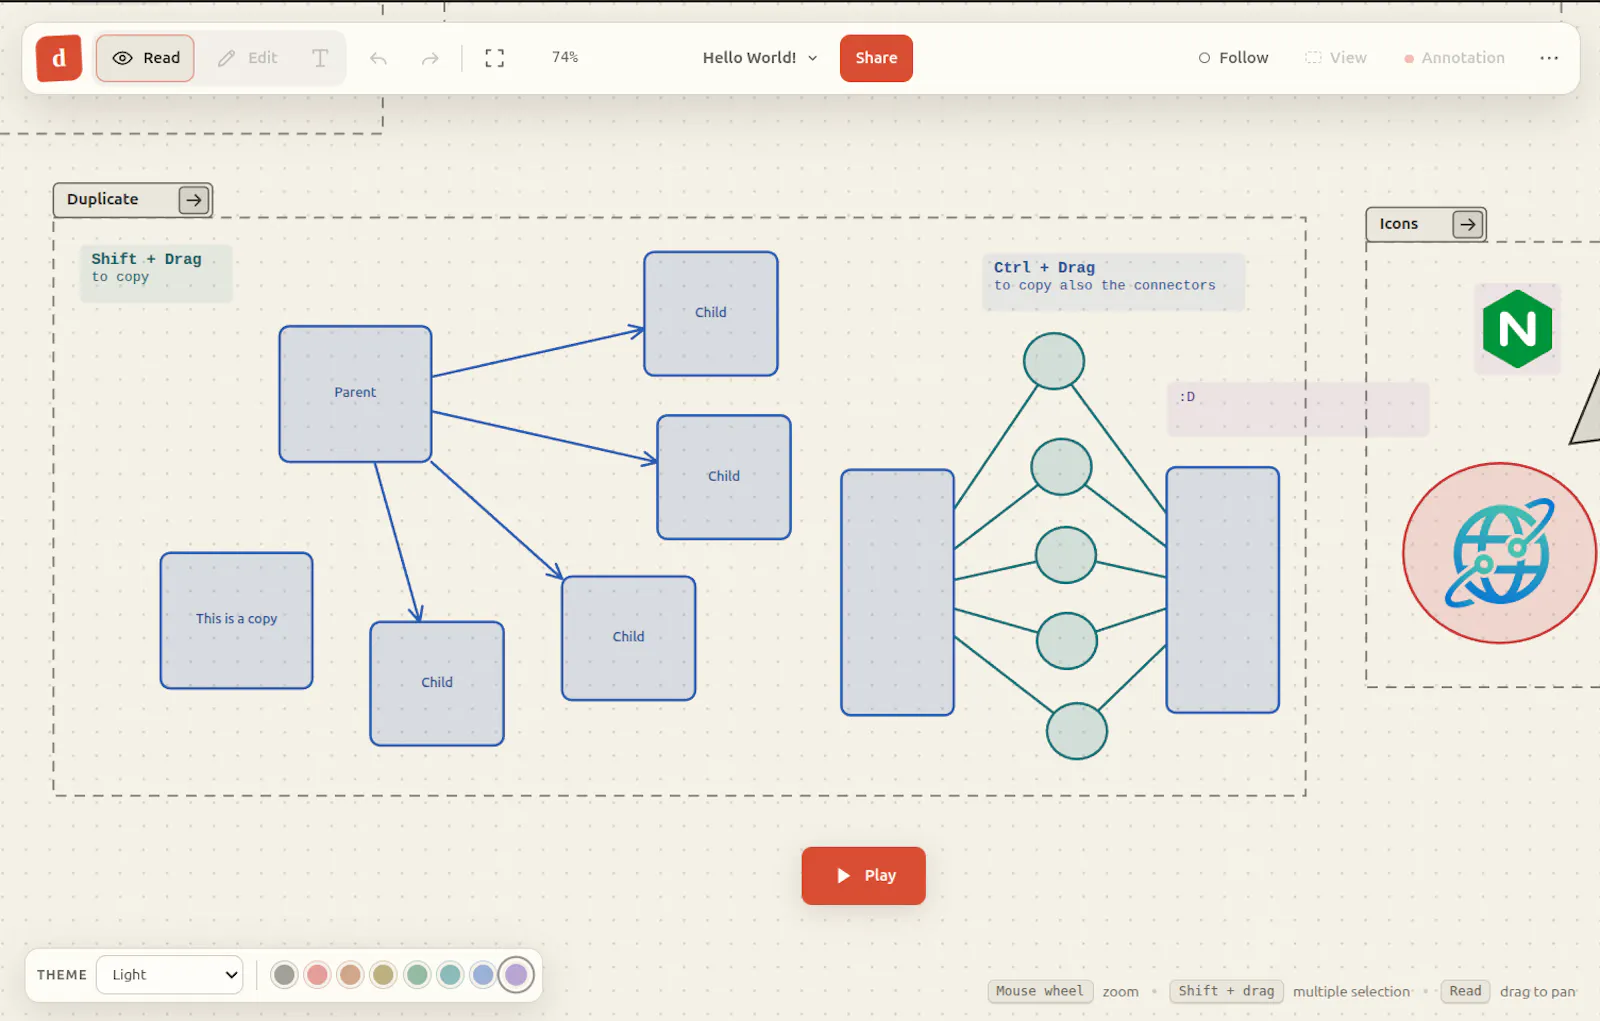Toggle the View option
The width and height of the screenshot is (1600, 1021).
pos(1335,58)
